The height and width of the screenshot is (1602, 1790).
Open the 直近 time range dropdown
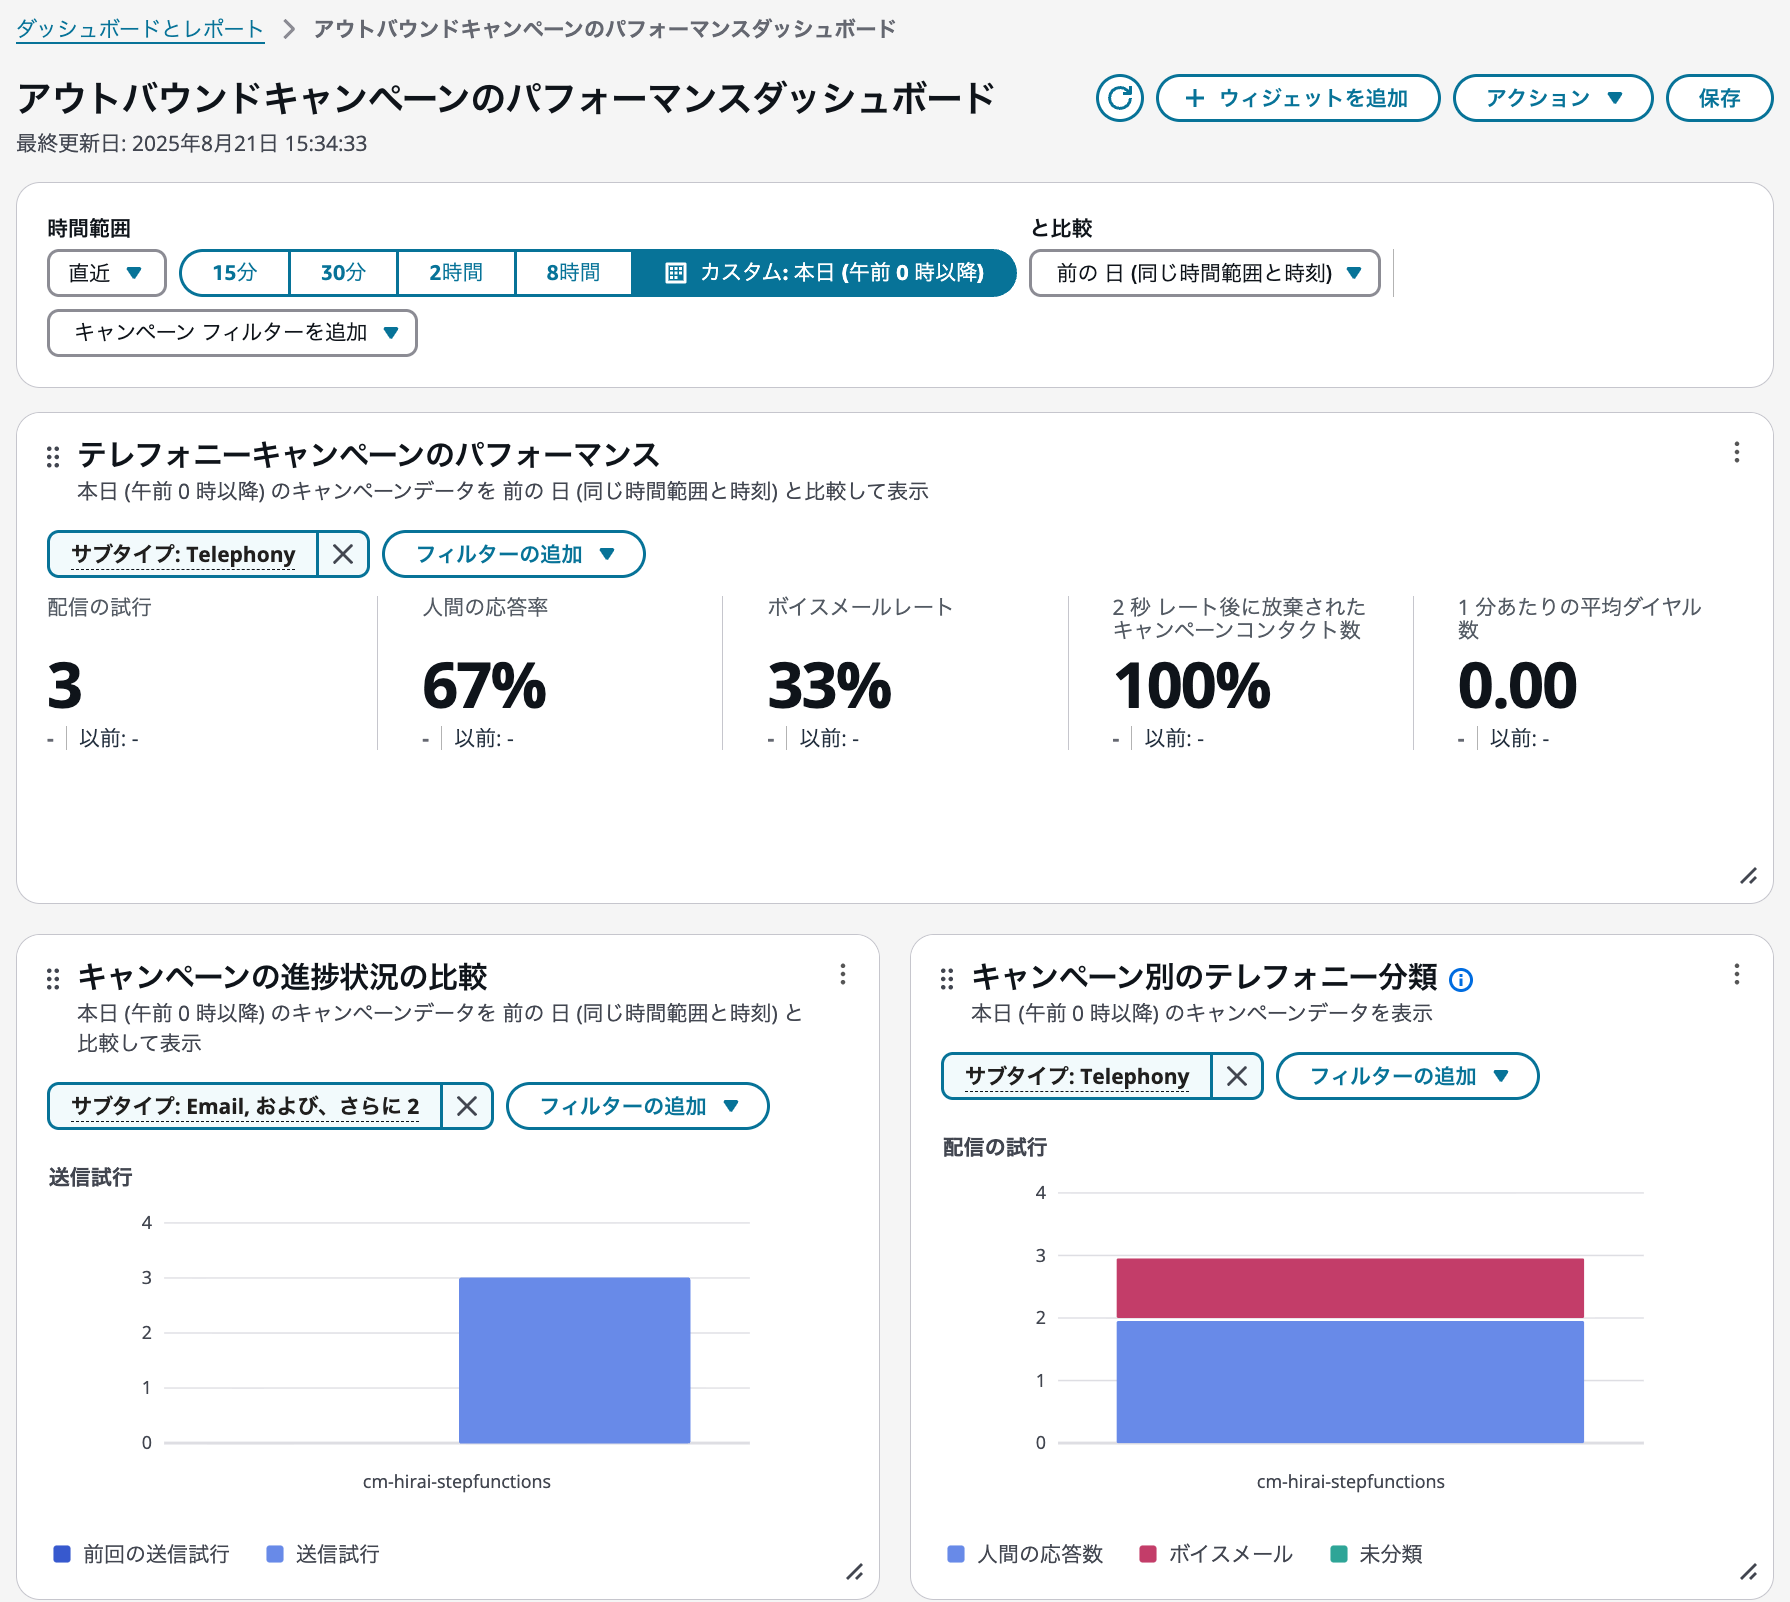point(107,273)
